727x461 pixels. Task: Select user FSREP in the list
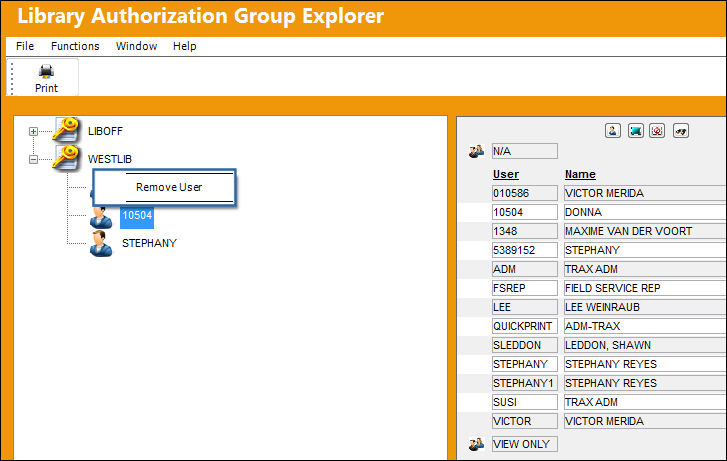[x=525, y=288]
